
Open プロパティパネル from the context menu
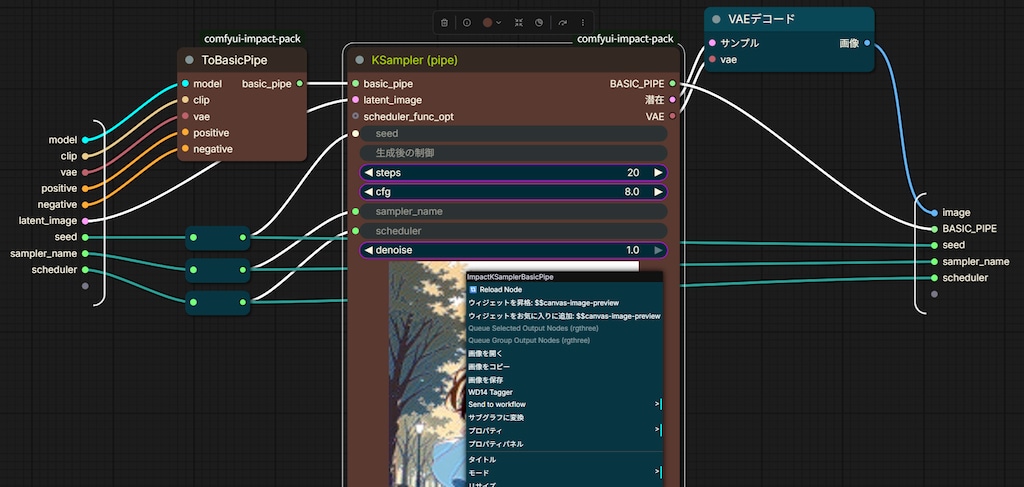coord(564,444)
